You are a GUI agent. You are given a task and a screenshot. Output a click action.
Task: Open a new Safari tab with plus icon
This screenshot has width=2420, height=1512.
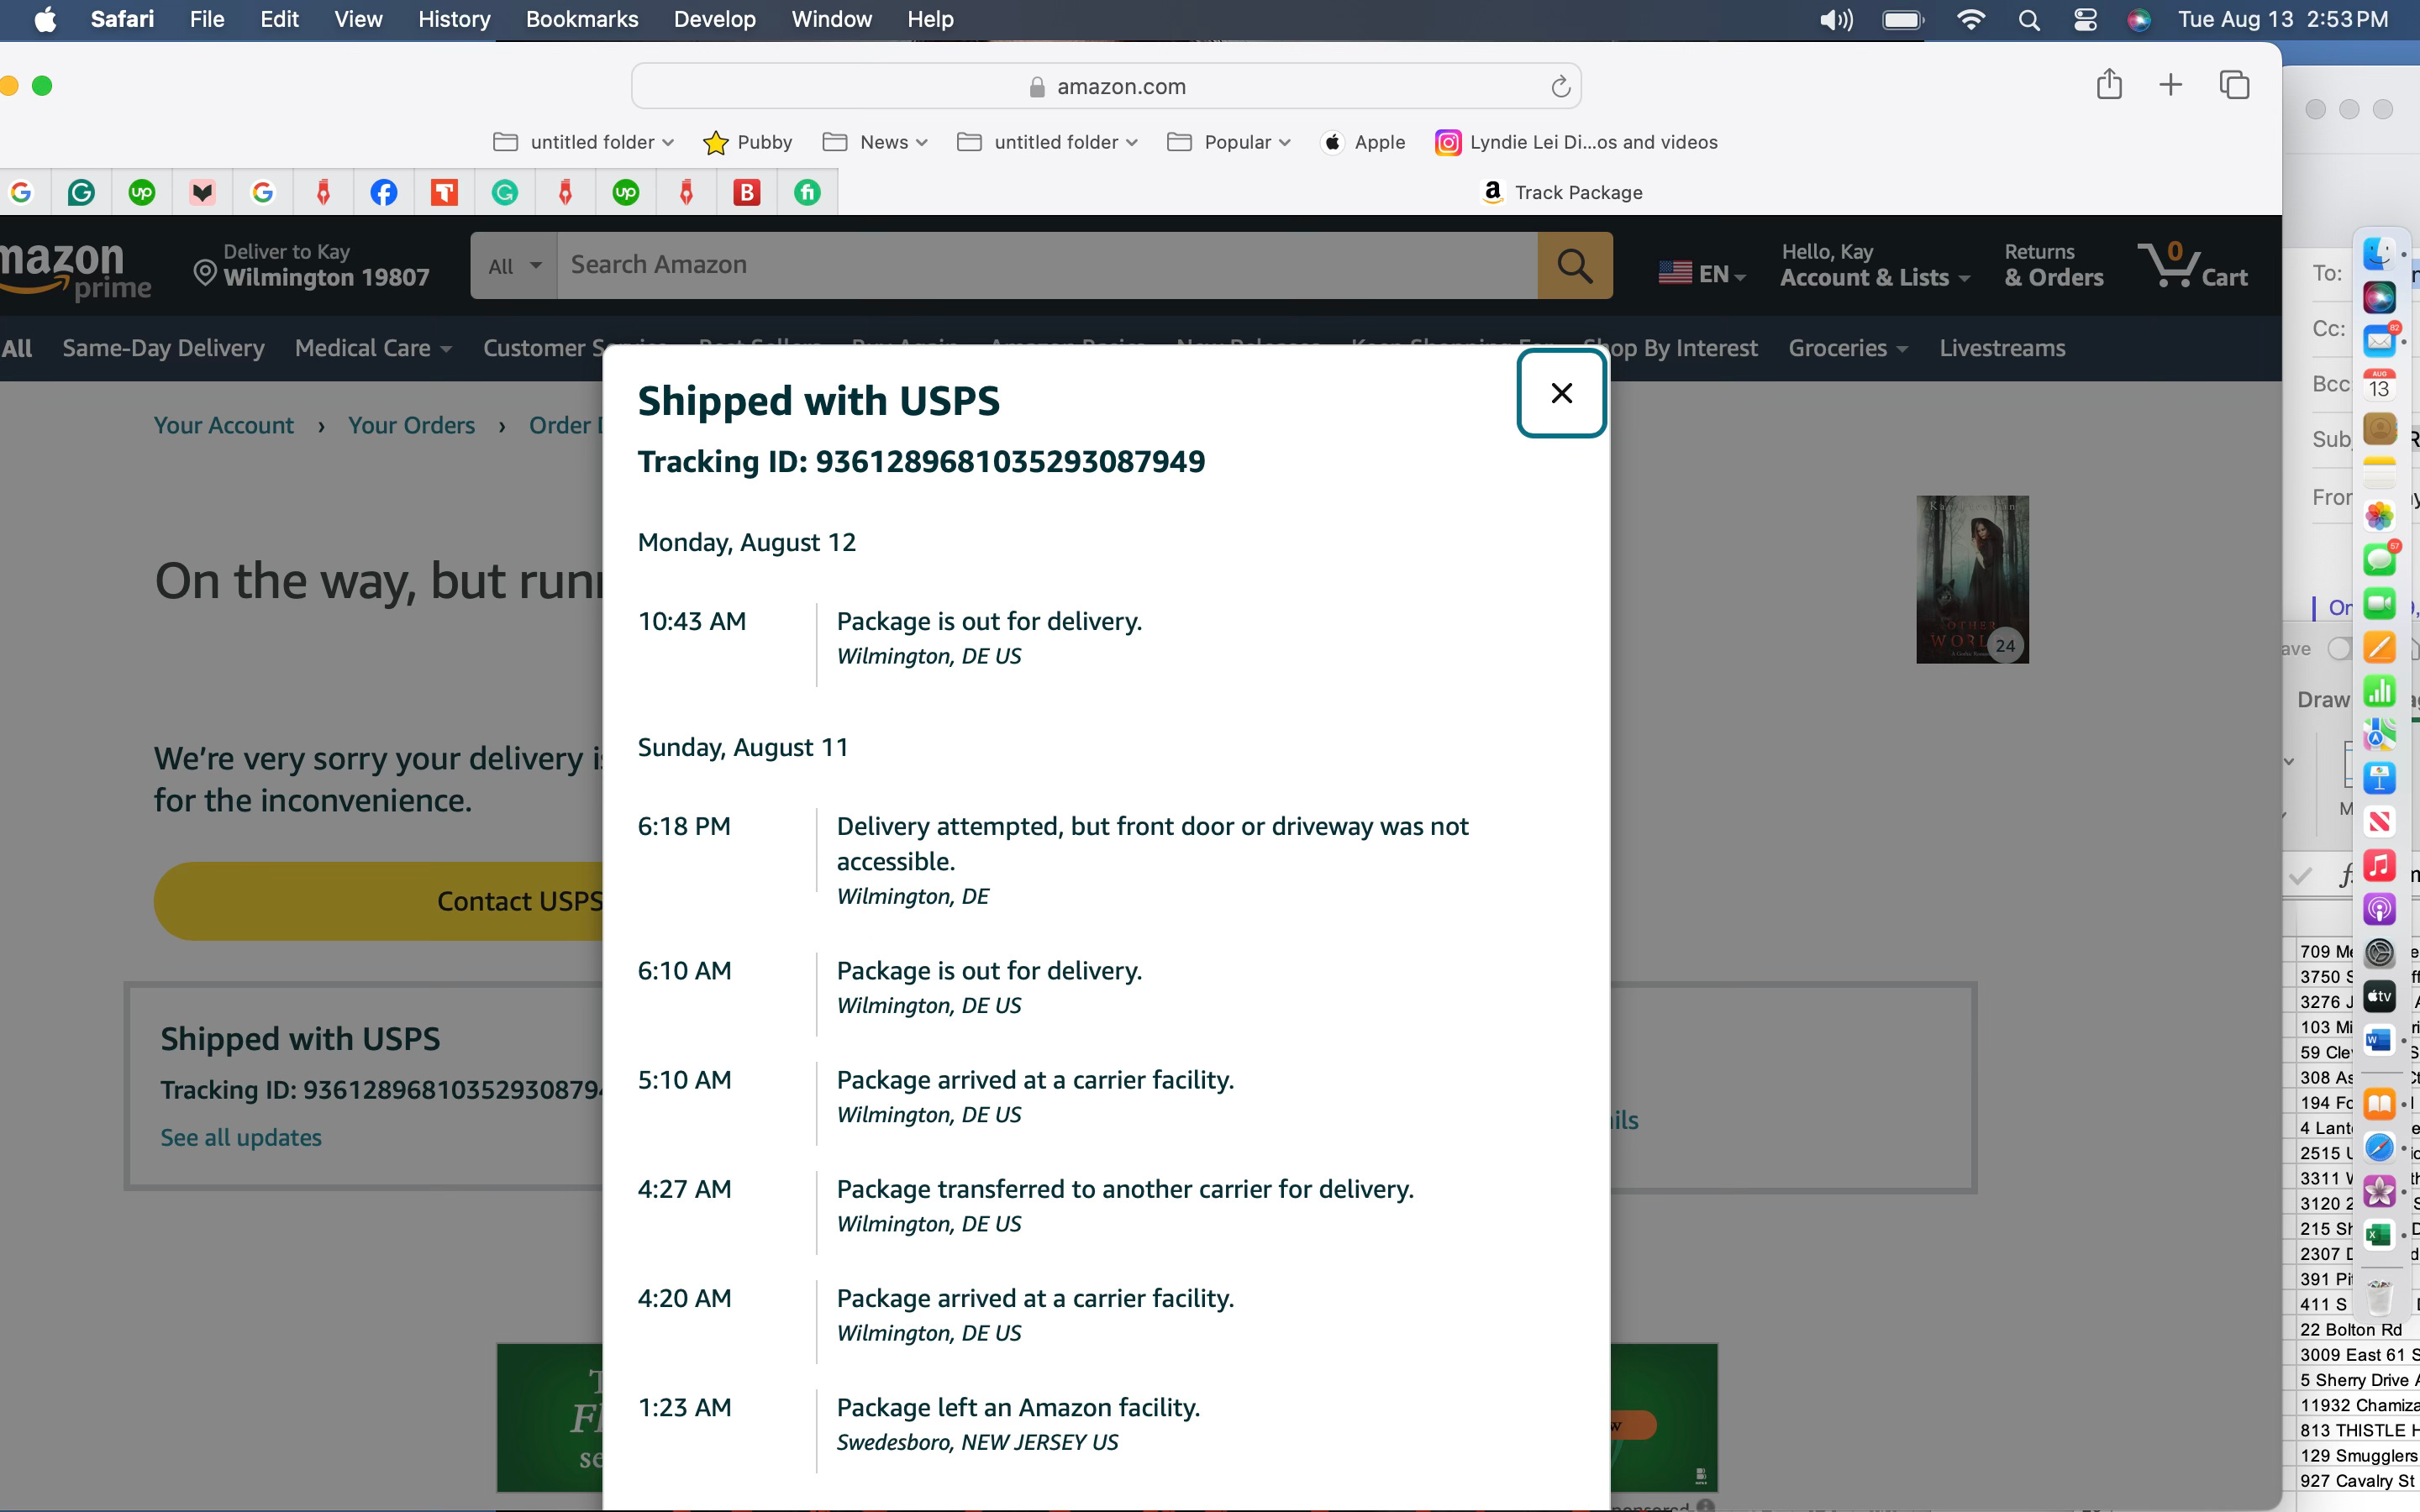coord(2170,85)
